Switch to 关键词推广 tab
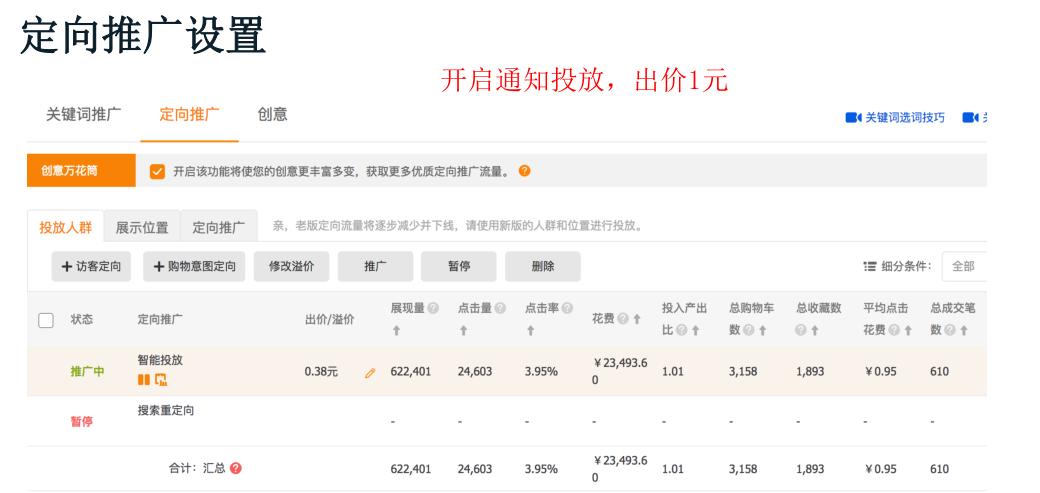This screenshot has height=493, width=1040. coord(84,114)
